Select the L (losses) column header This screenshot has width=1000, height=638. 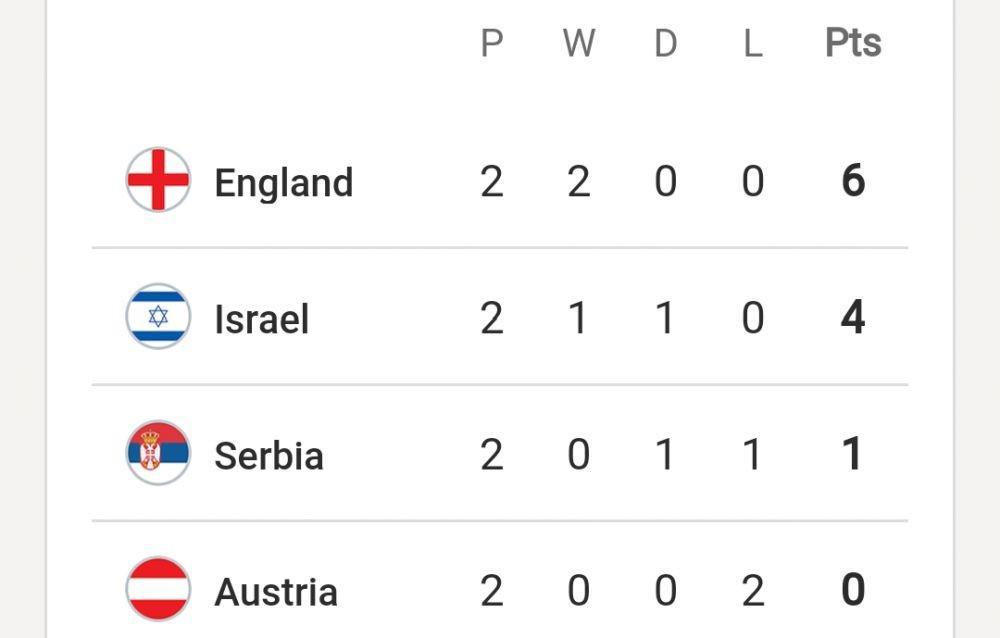pyautogui.click(x=753, y=43)
